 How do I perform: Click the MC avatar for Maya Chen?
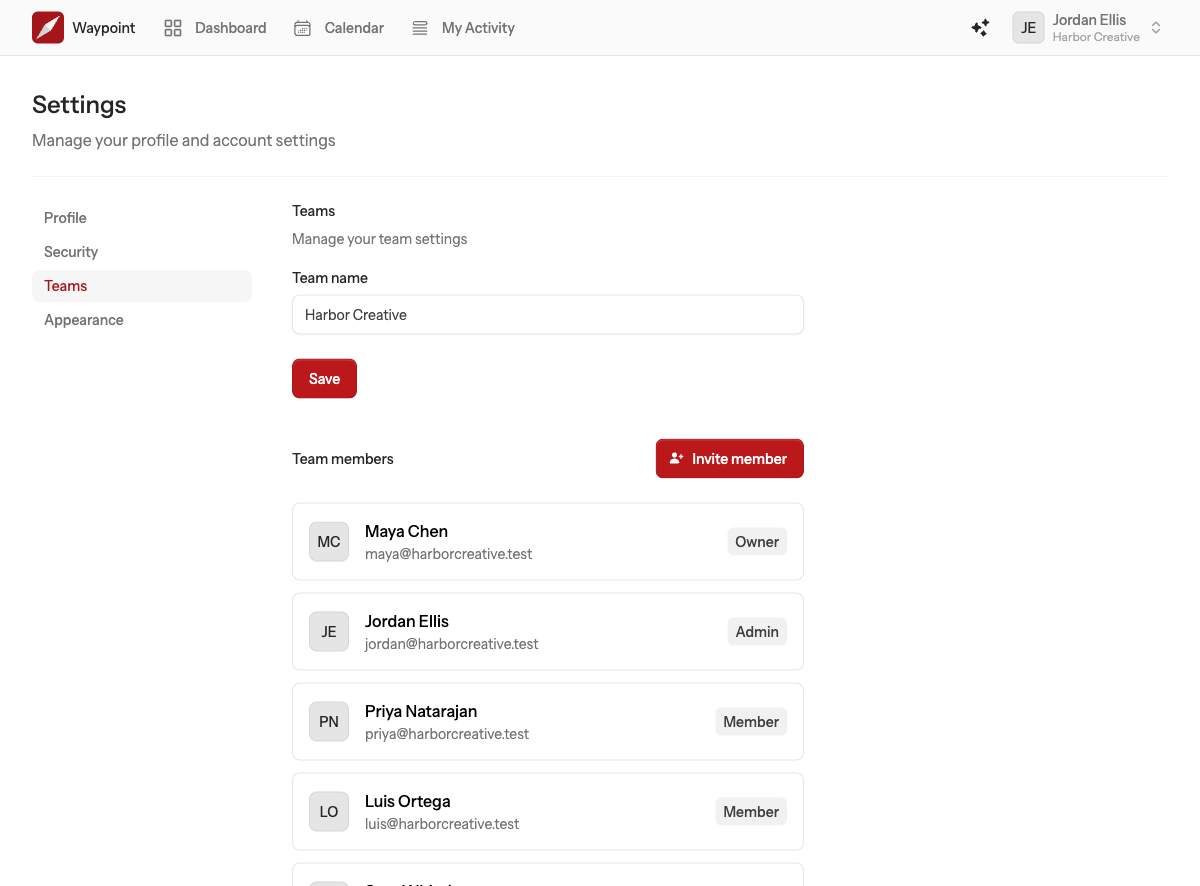329,541
